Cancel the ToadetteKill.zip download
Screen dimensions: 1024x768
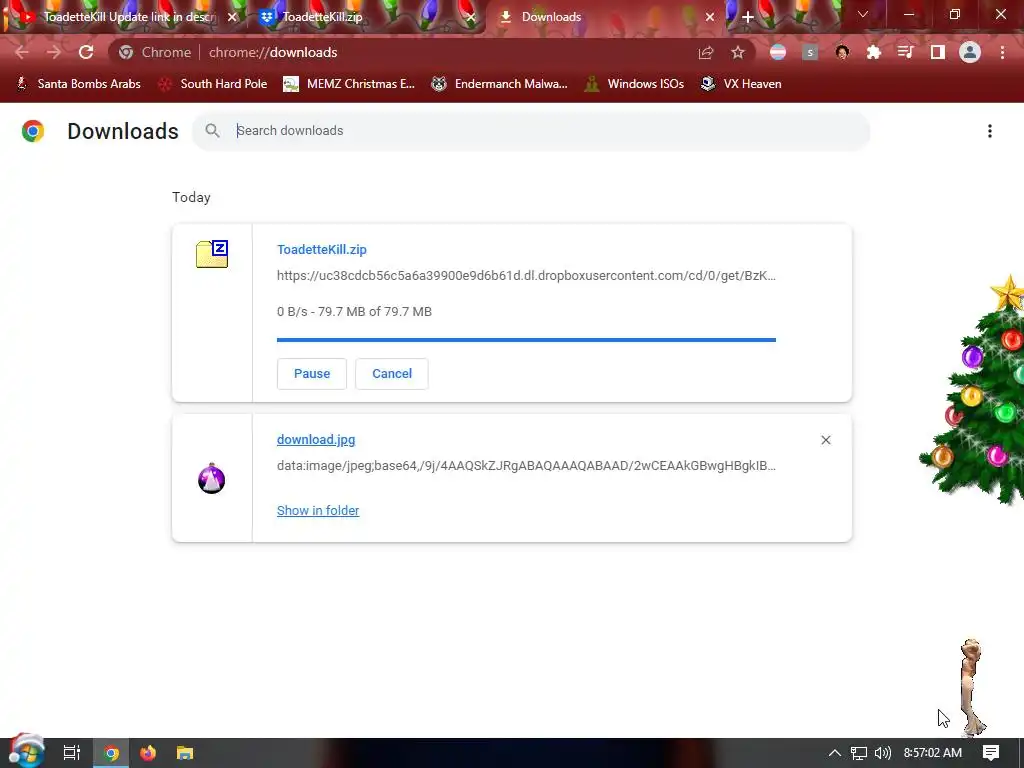[392, 374]
